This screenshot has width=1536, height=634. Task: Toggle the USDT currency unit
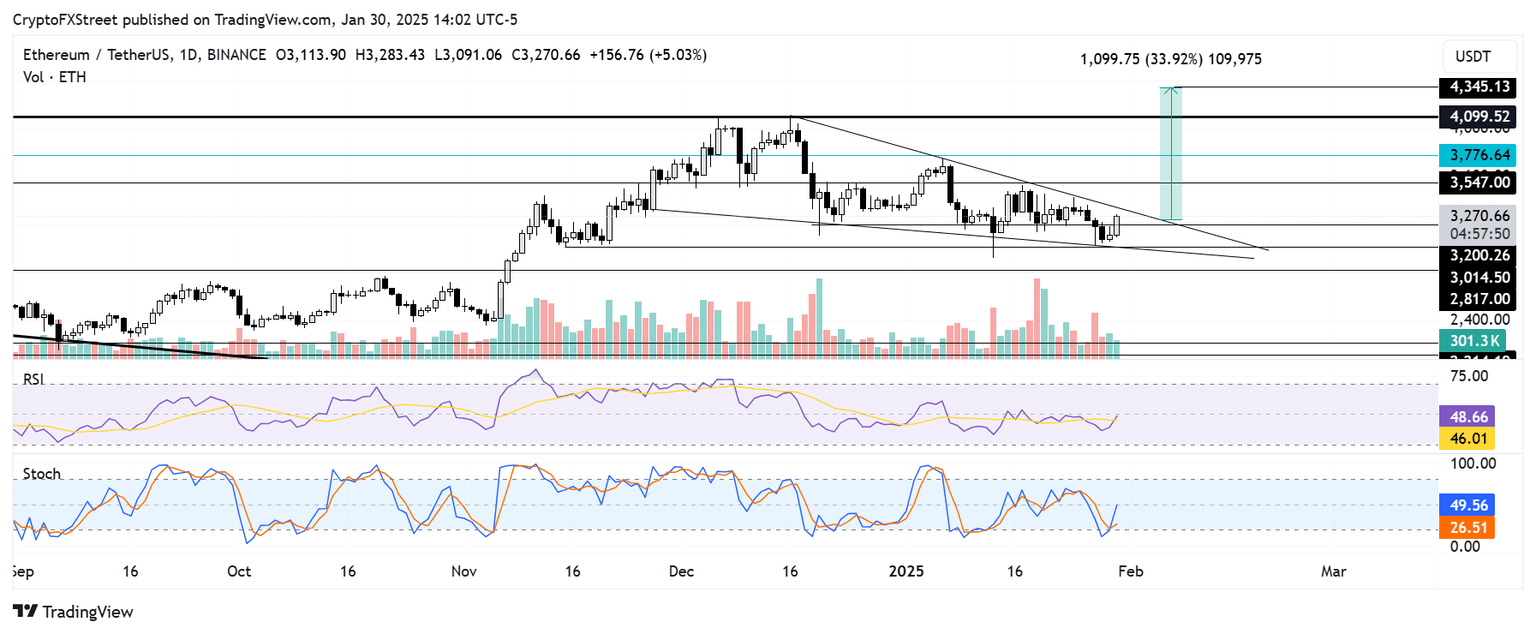1479,56
